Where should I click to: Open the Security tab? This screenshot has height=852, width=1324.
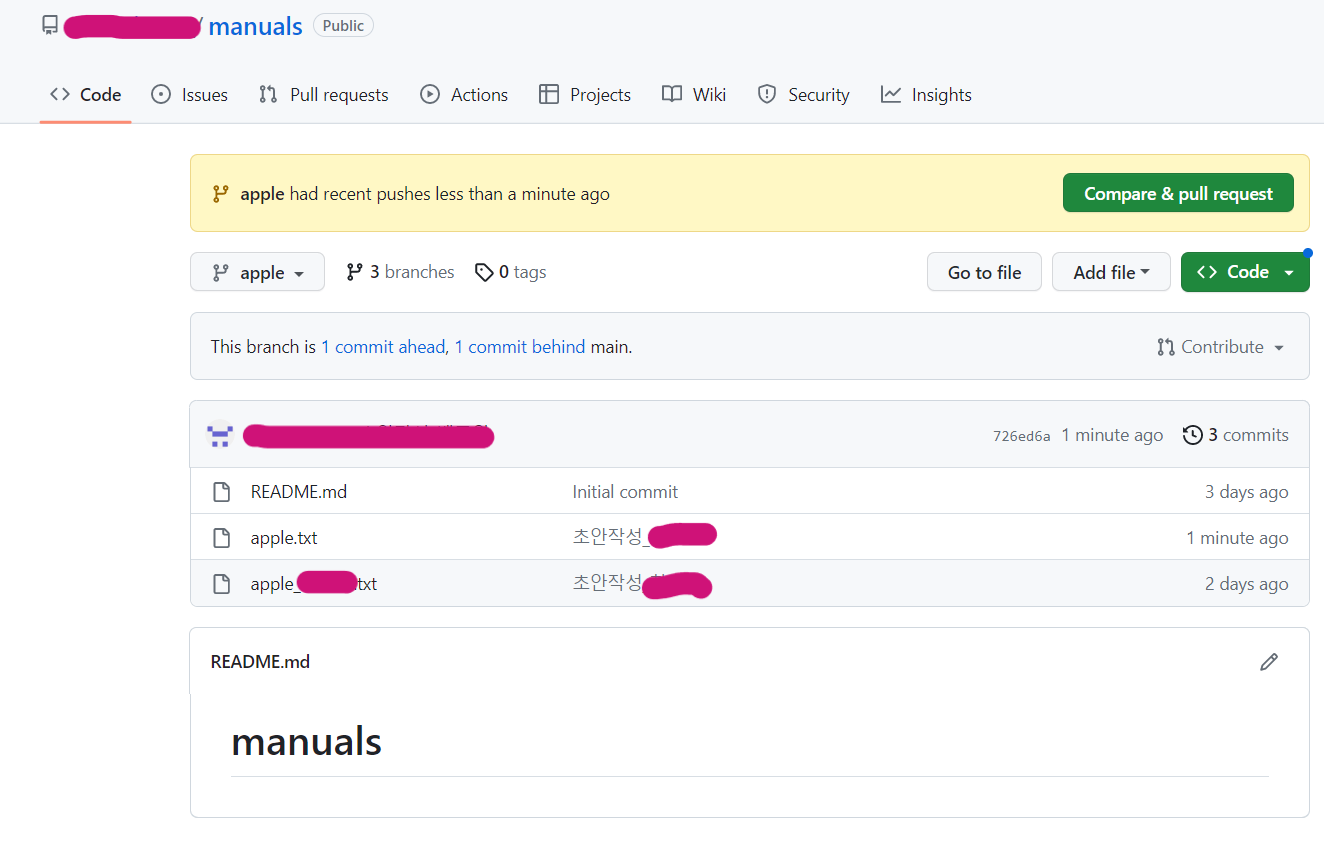click(x=804, y=95)
